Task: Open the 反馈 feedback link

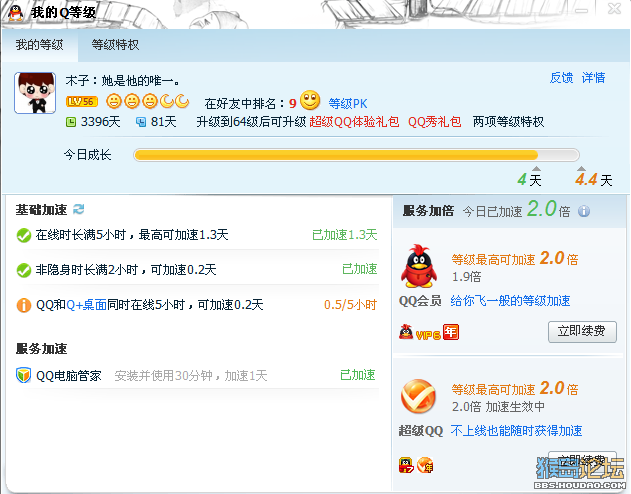Action: 561,78
